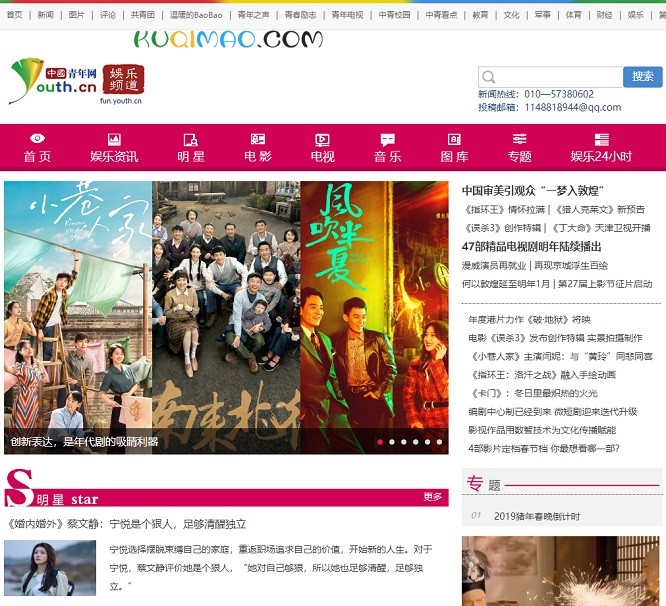Select the second carousel dot
This screenshot has height=606, width=666.
pos(392,442)
